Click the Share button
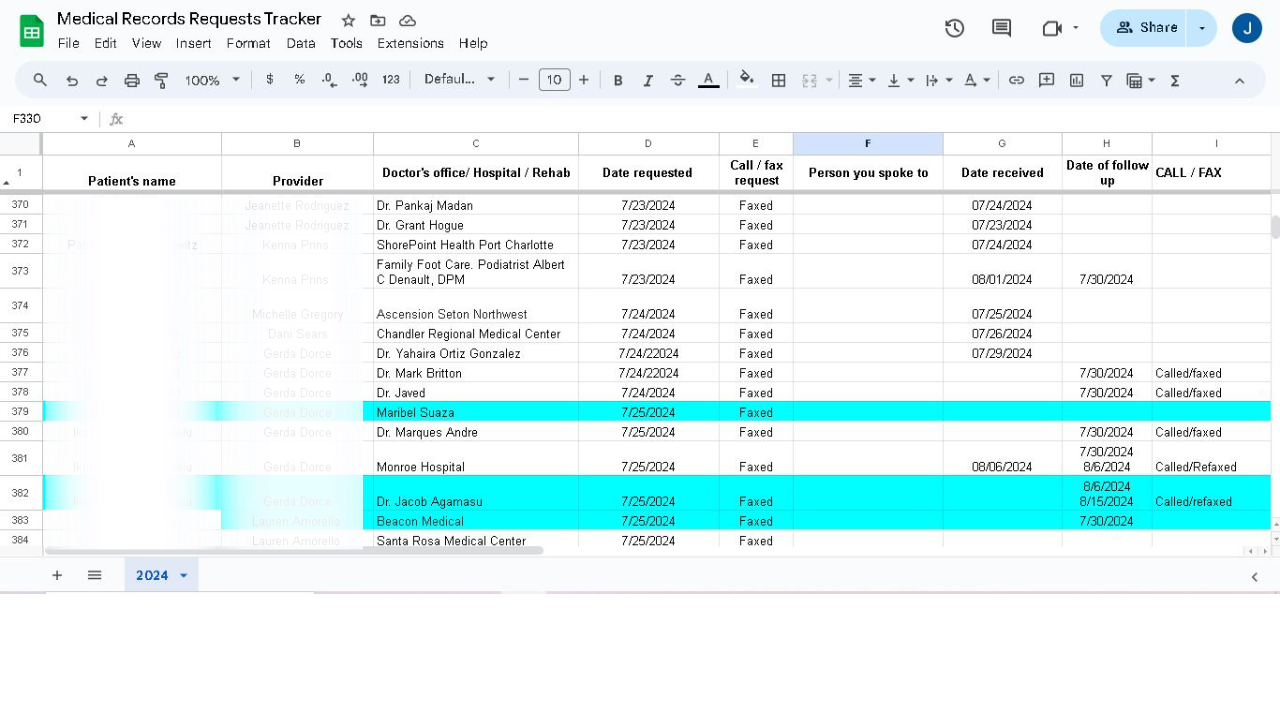This screenshot has width=1280, height=720. pos(1147,28)
